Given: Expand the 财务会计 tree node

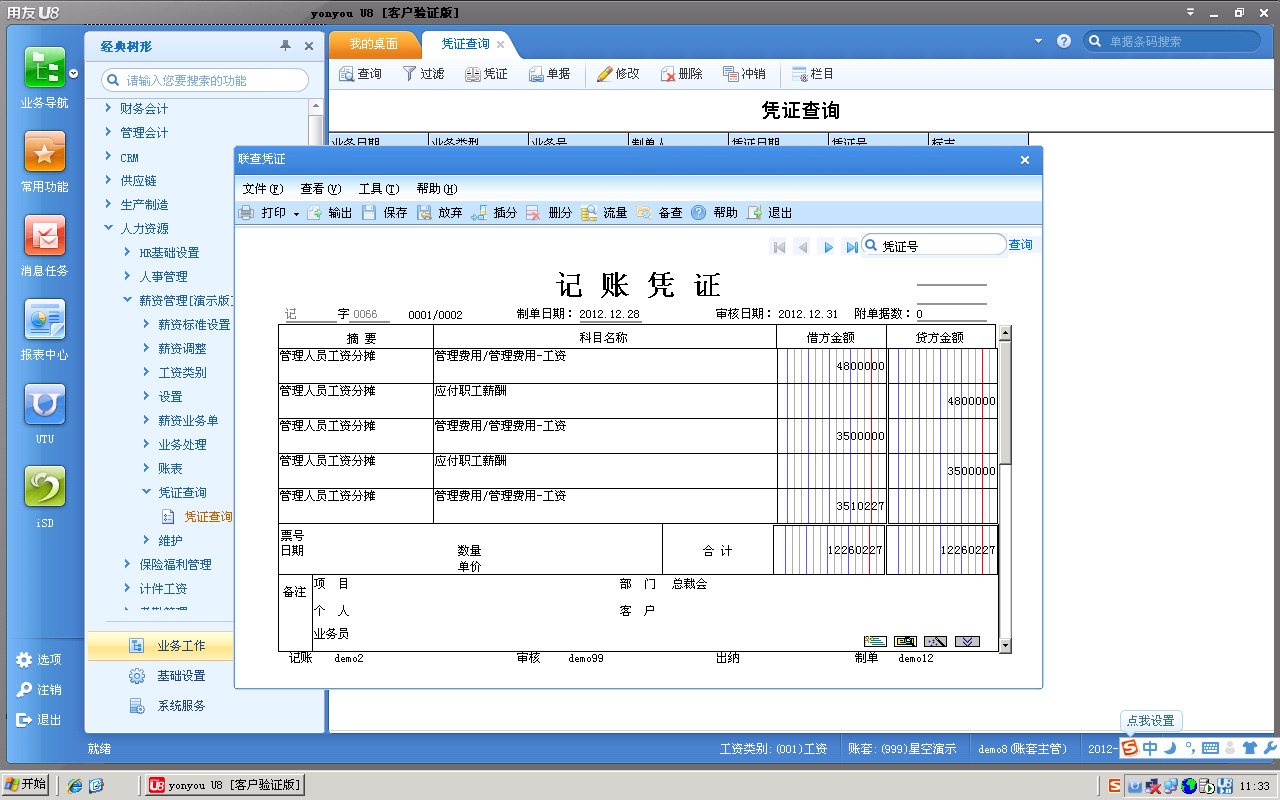Looking at the screenshot, I should click(109, 108).
